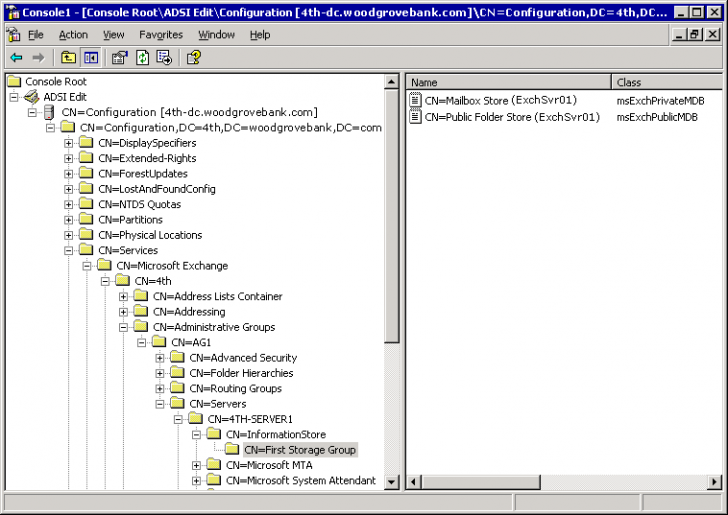Select CN=Configuration,DC=4th,DC=woodgrovebank,DC=com node
The height and width of the screenshot is (515, 728).
coord(231,127)
